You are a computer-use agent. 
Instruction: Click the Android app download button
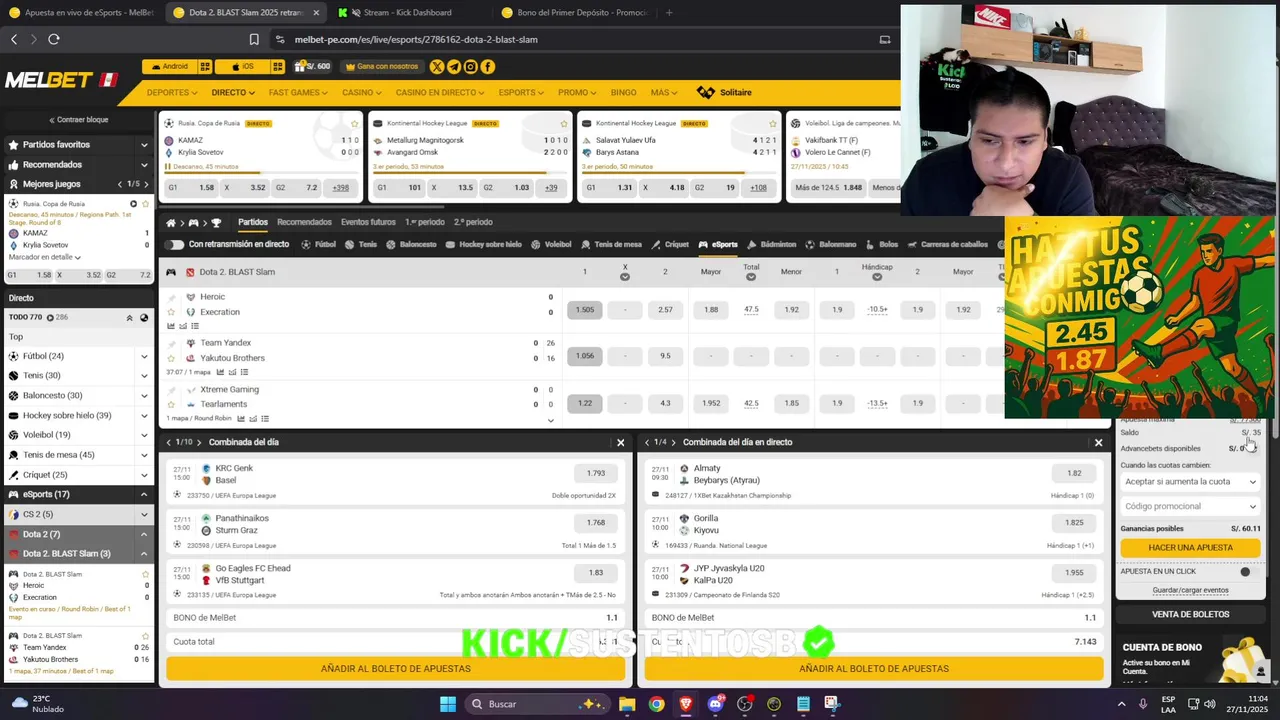pos(169,67)
